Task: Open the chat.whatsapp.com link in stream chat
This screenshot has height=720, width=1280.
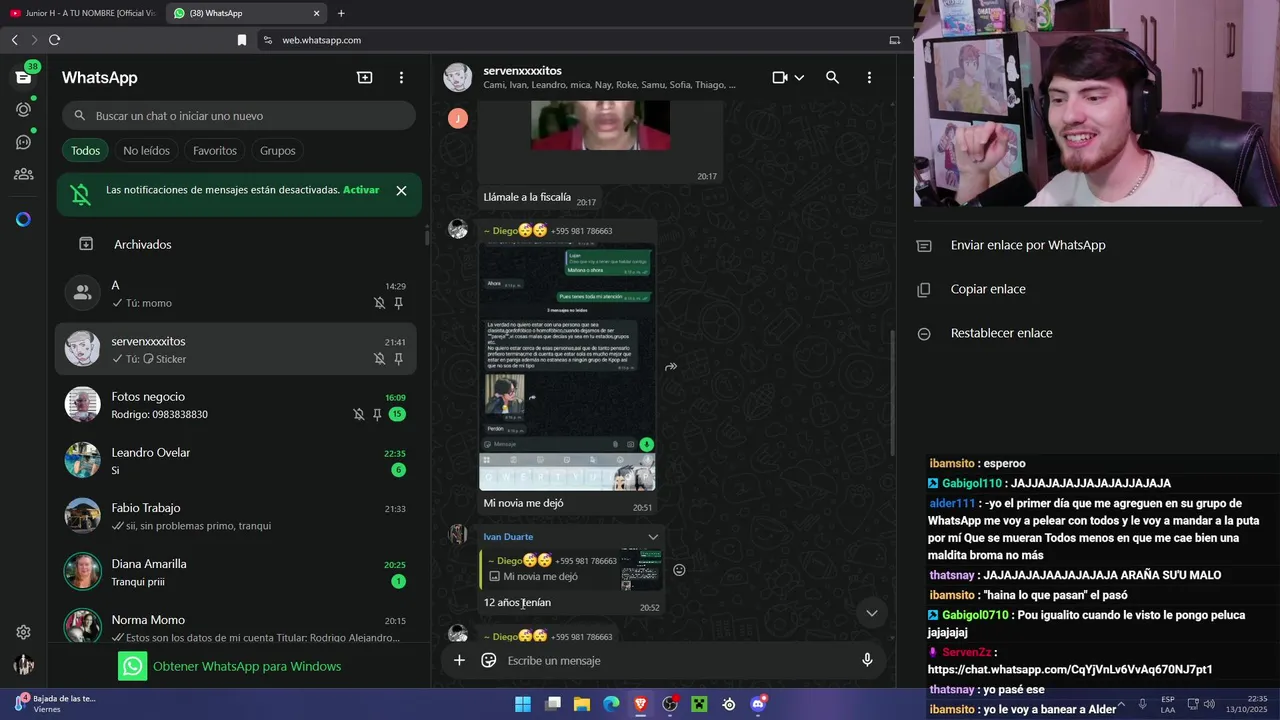Action: (1069, 670)
